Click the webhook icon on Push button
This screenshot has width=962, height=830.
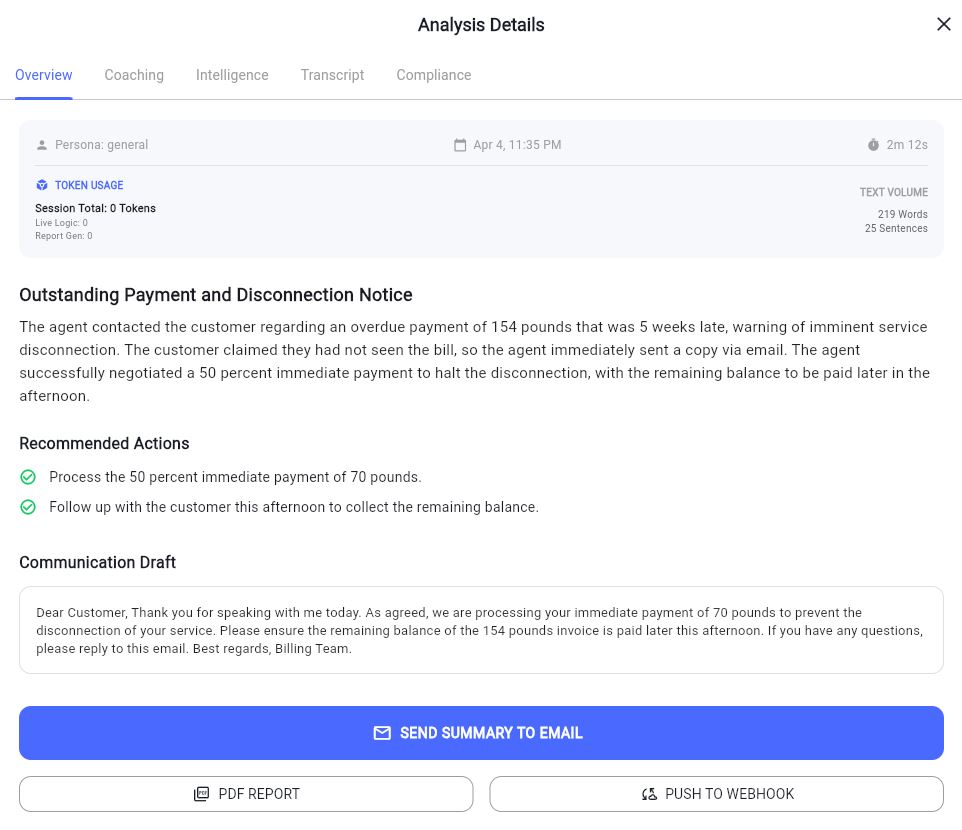click(649, 794)
